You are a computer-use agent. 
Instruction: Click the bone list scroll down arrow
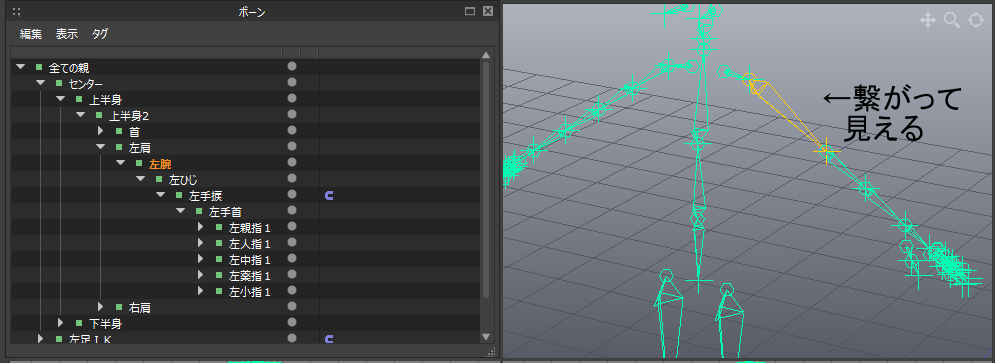[x=486, y=336]
